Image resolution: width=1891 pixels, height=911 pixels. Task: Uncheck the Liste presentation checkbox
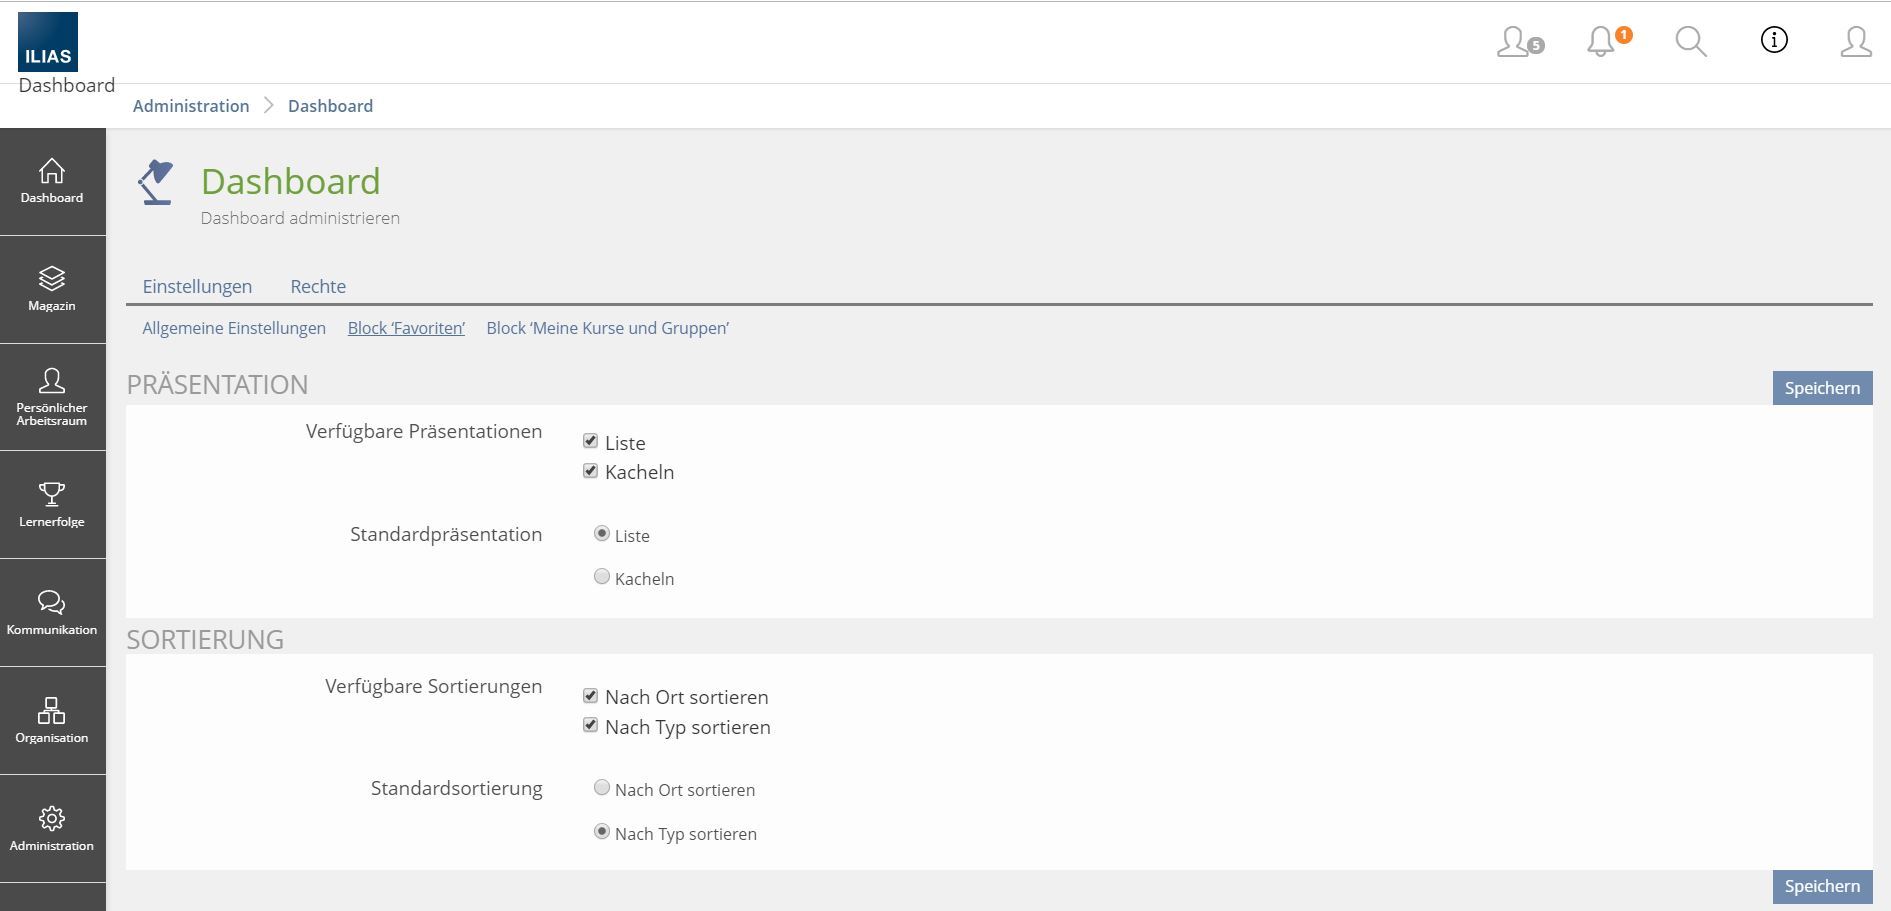pyautogui.click(x=591, y=441)
